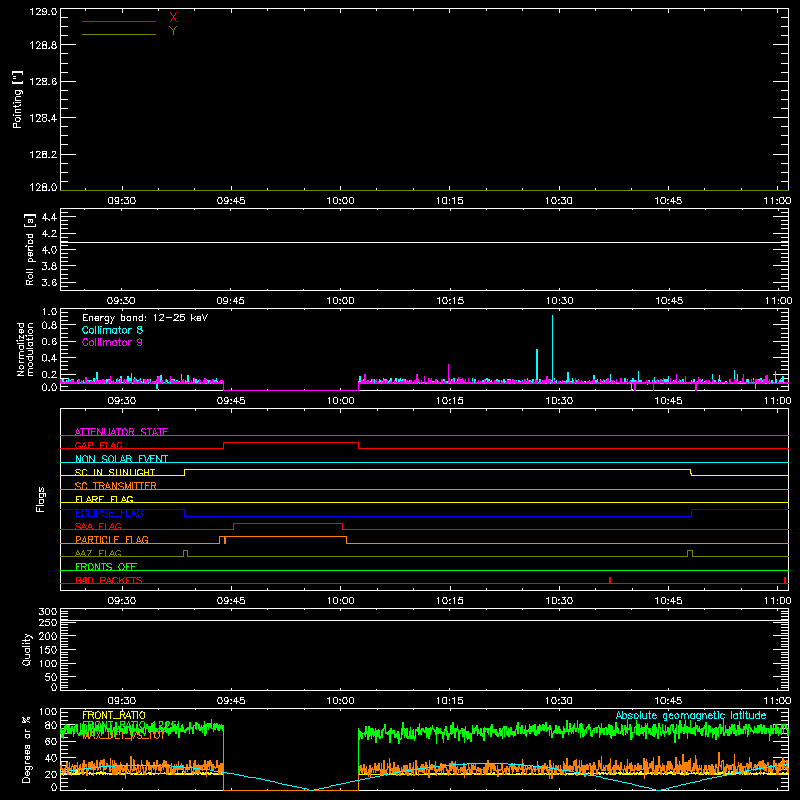Click the cyan geomagnetic latitude minimum near 09:56
The height and width of the screenshot is (800, 800).
311,790
